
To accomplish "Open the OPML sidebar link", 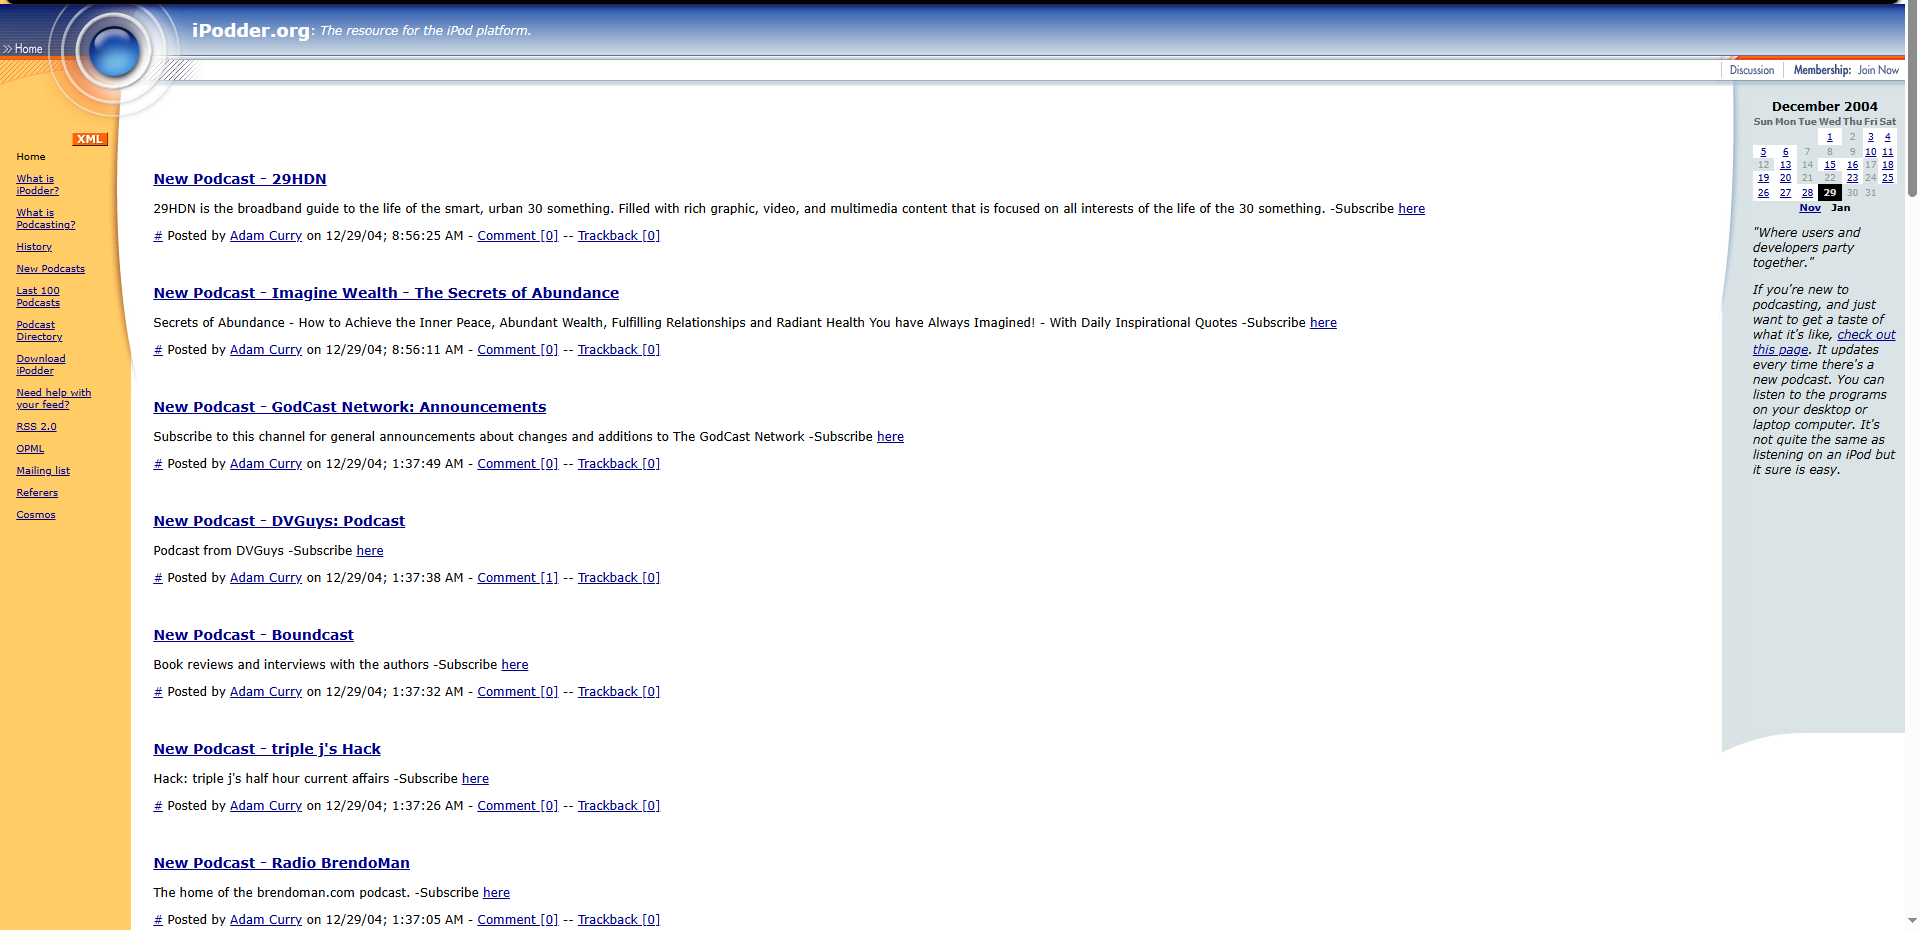I will [30, 449].
